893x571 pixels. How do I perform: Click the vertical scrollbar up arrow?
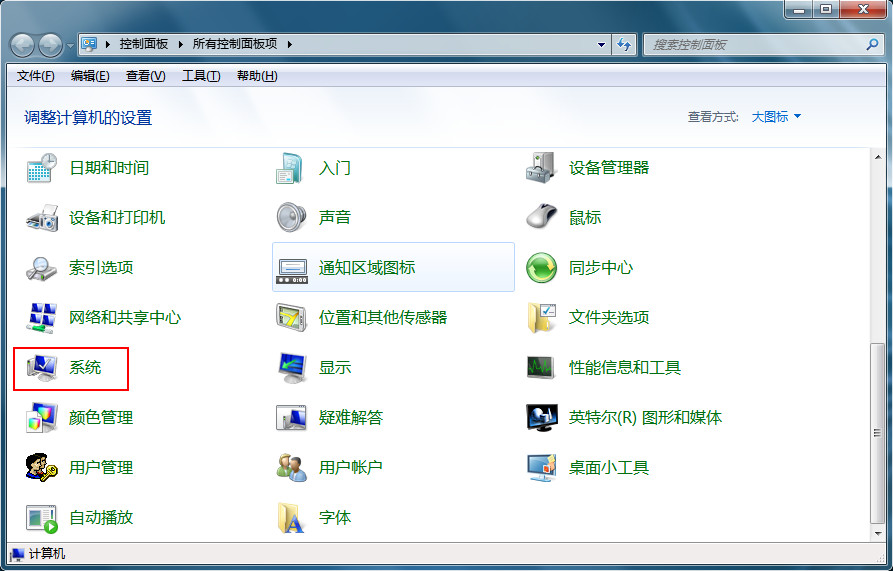pos(878,157)
